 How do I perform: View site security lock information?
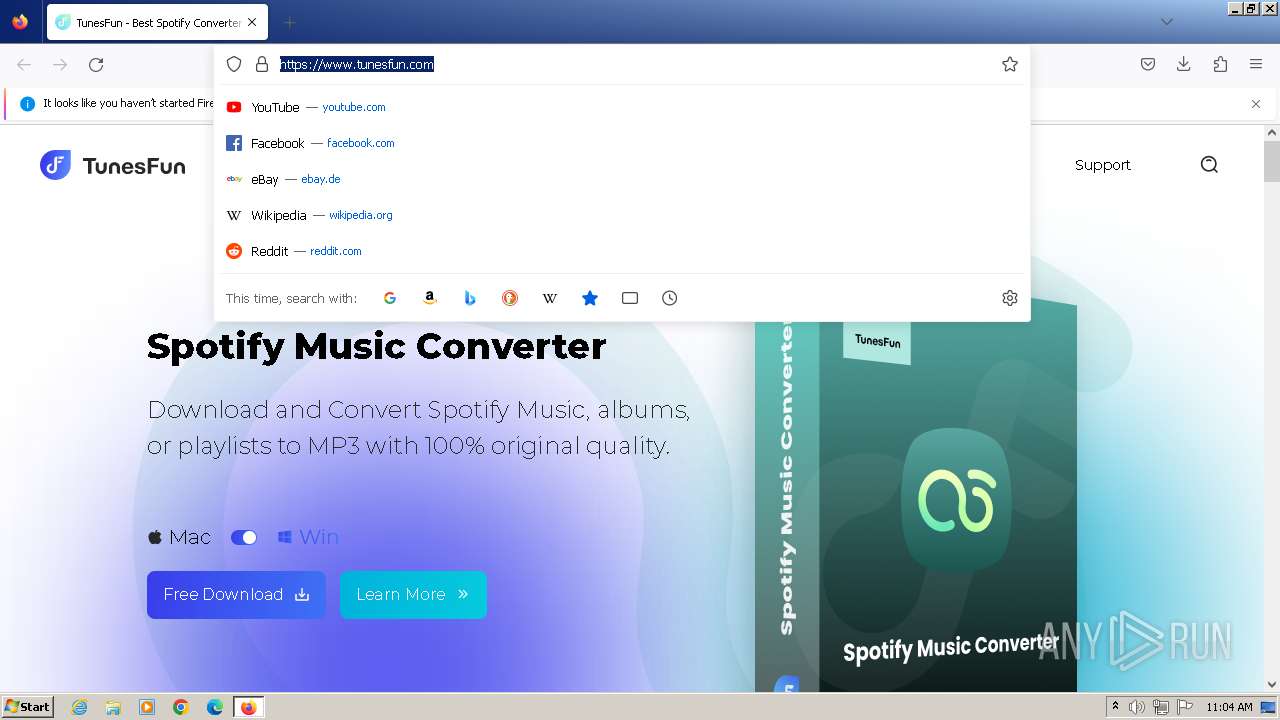262,64
